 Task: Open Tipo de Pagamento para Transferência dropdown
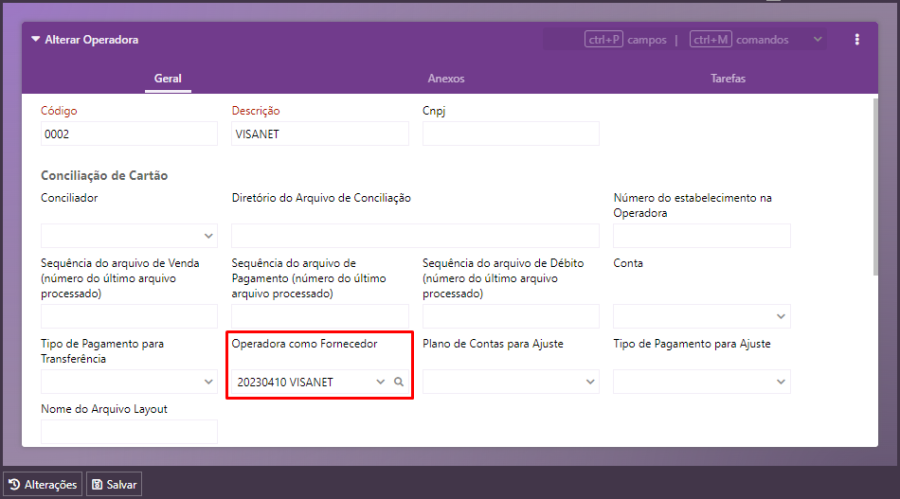coord(129,382)
